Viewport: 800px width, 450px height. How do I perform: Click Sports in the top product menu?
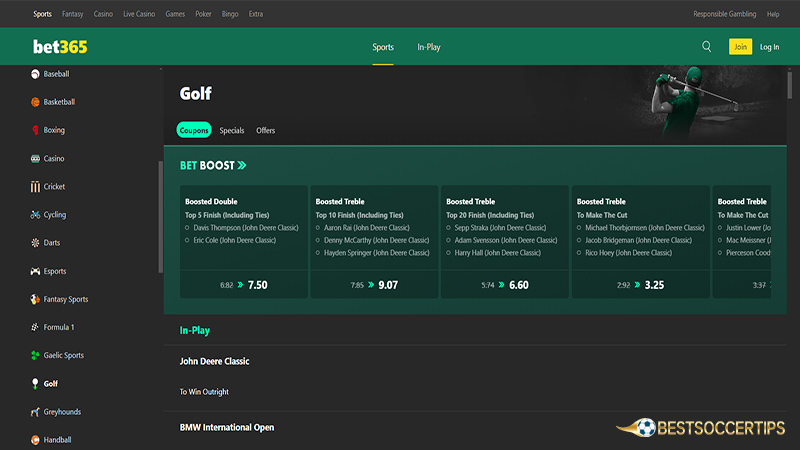click(42, 14)
